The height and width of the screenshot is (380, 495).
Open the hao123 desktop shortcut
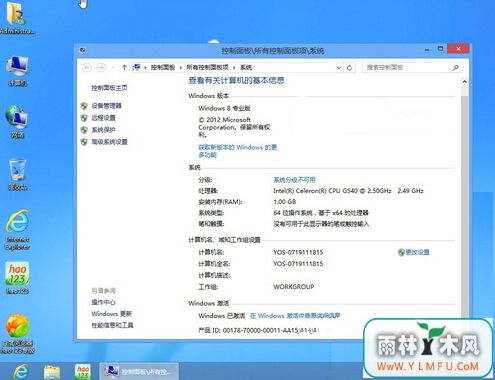point(17,278)
